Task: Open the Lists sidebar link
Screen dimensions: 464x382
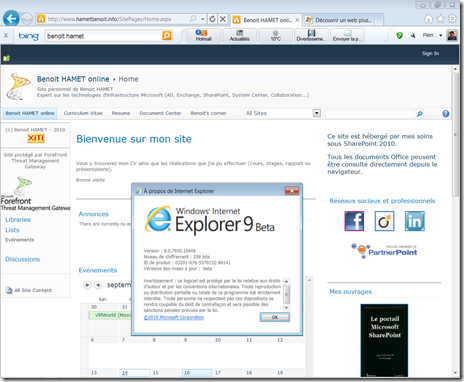Action: 12,230
